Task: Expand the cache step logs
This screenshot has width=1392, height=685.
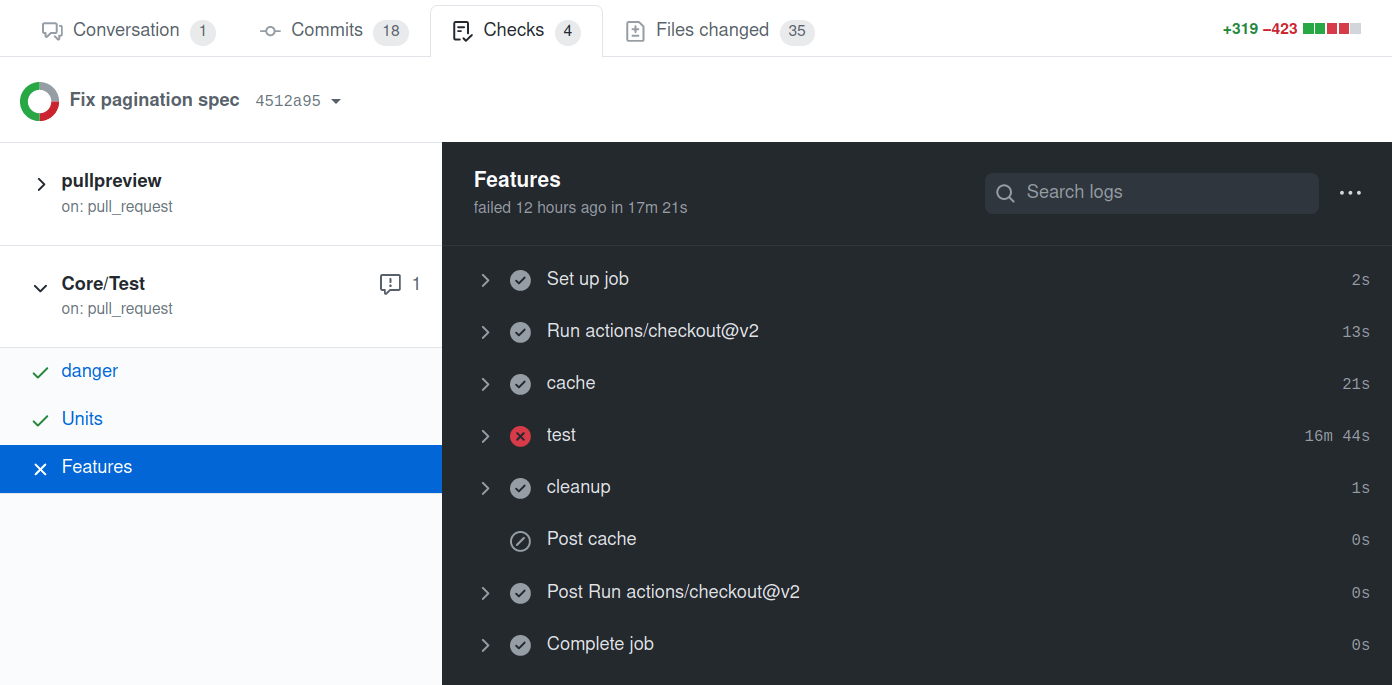Action: pos(485,384)
